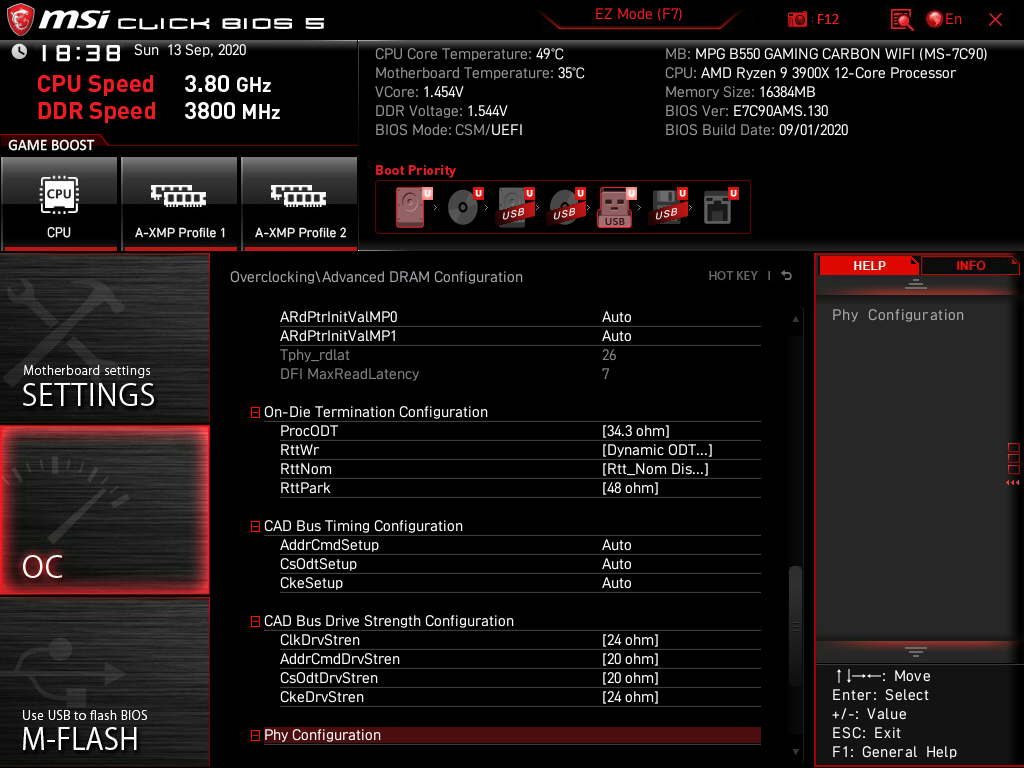Click the DDR Speed 3800 MHz readout
1024x768 pixels.
pyautogui.click(x=159, y=111)
